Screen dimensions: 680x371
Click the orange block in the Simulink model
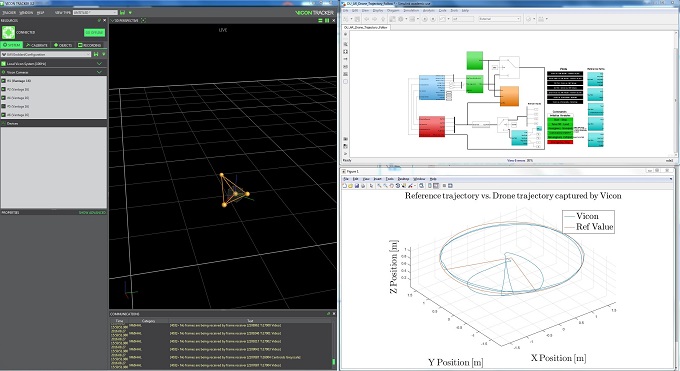pyautogui.click(x=509, y=96)
